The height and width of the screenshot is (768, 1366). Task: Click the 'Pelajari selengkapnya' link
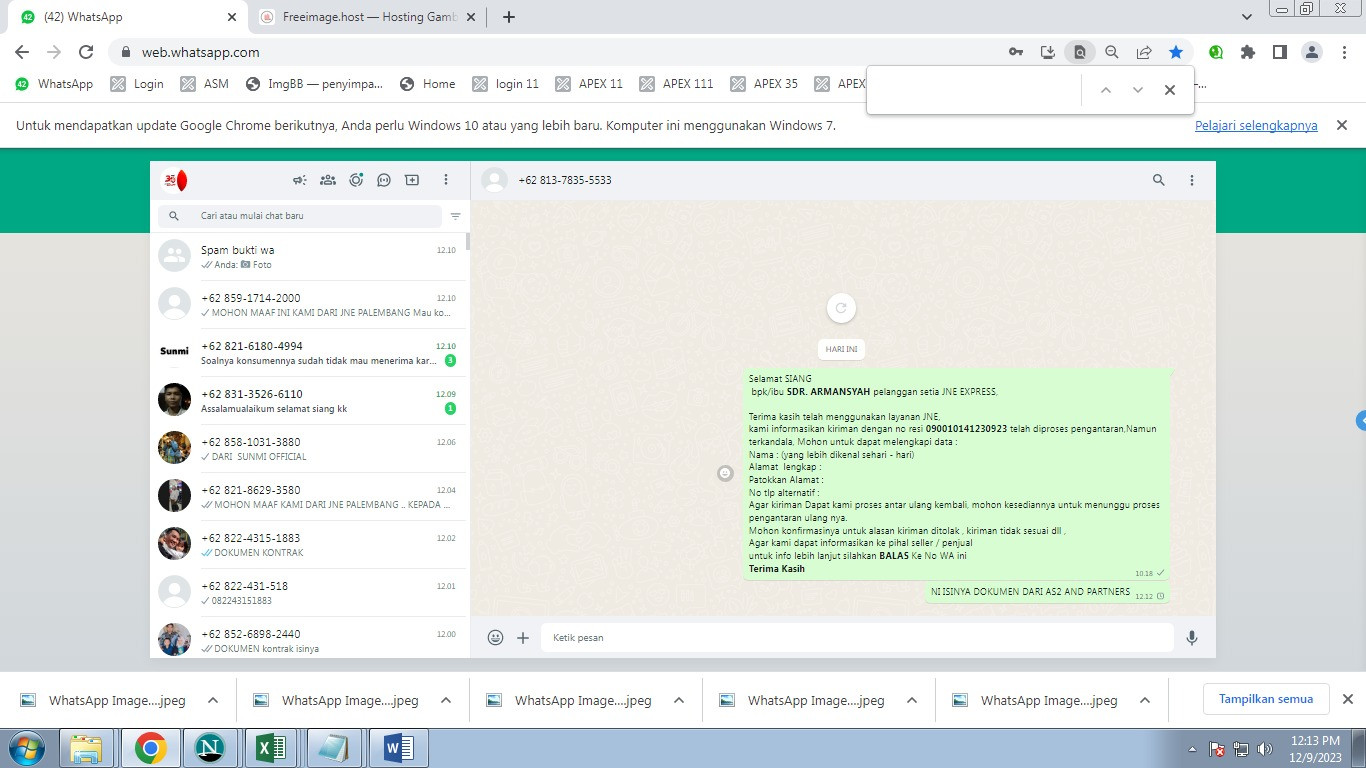pos(1256,126)
